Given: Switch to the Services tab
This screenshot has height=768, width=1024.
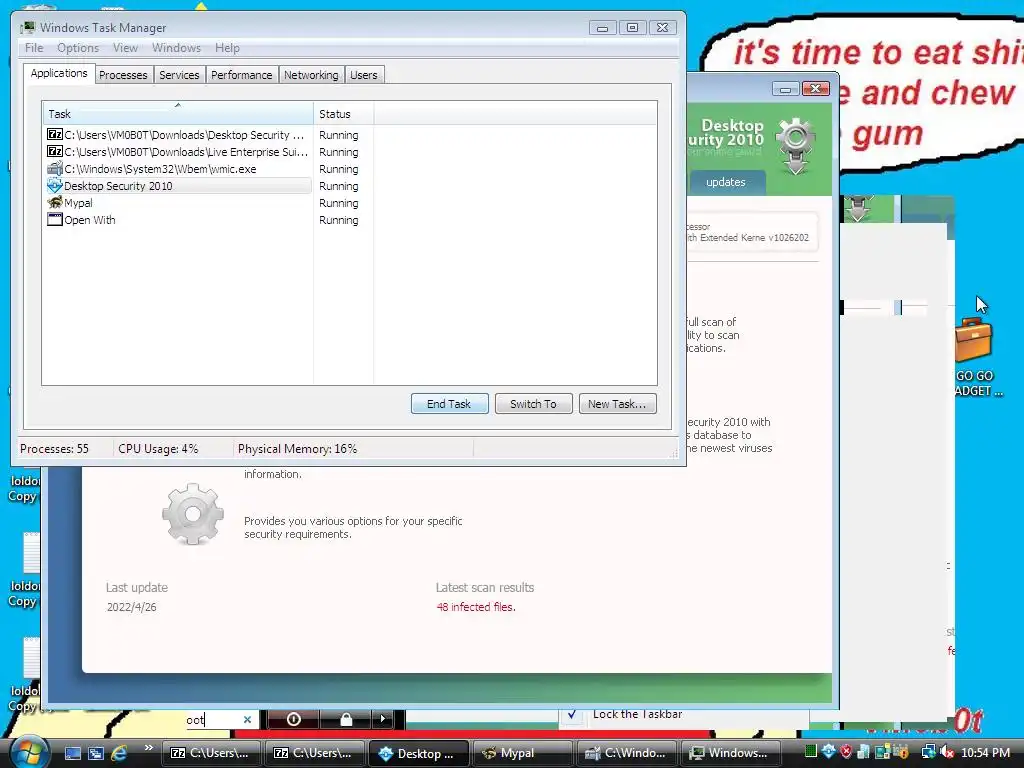Looking at the screenshot, I should click(179, 75).
